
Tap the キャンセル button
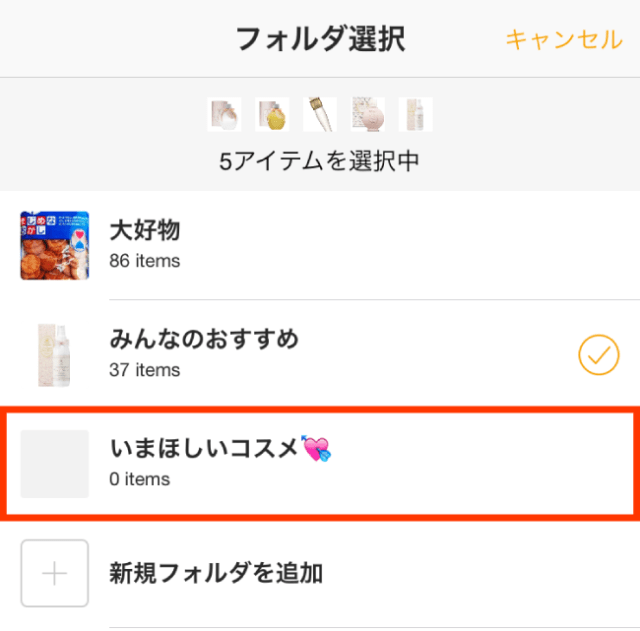[564, 39]
